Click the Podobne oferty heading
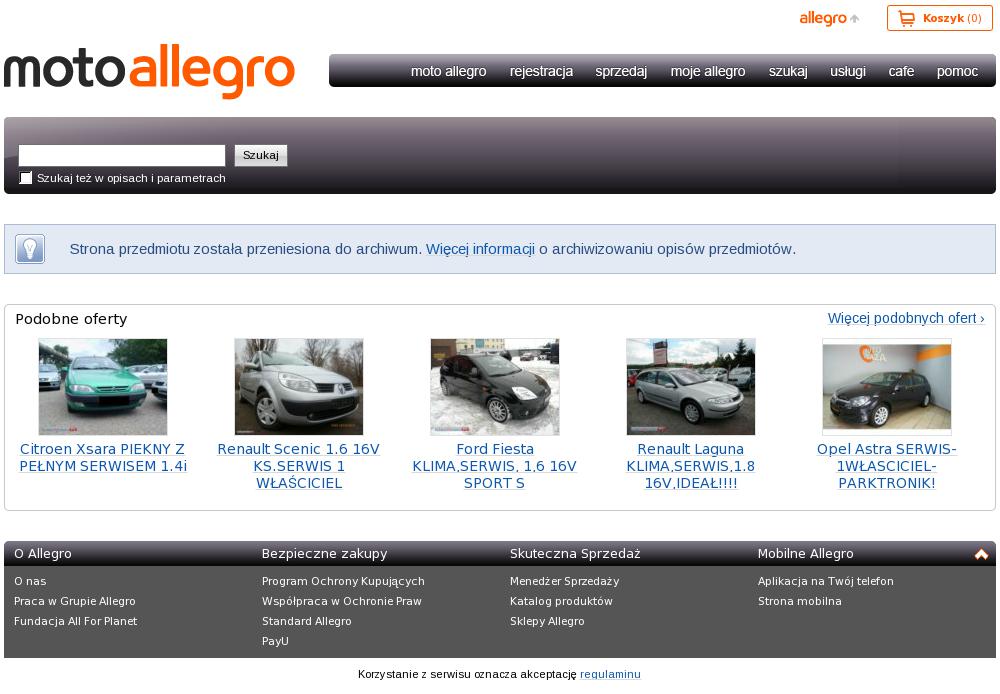This screenshot has height=694, width=1000. [71, 319]
